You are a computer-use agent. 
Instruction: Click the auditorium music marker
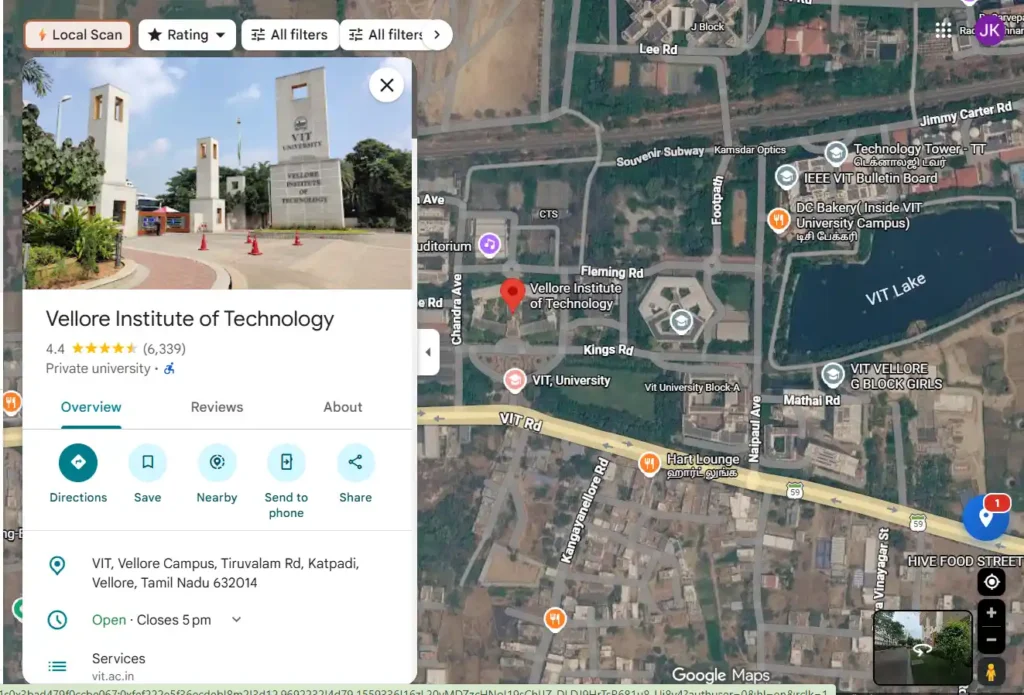click(x=489, y=245)
